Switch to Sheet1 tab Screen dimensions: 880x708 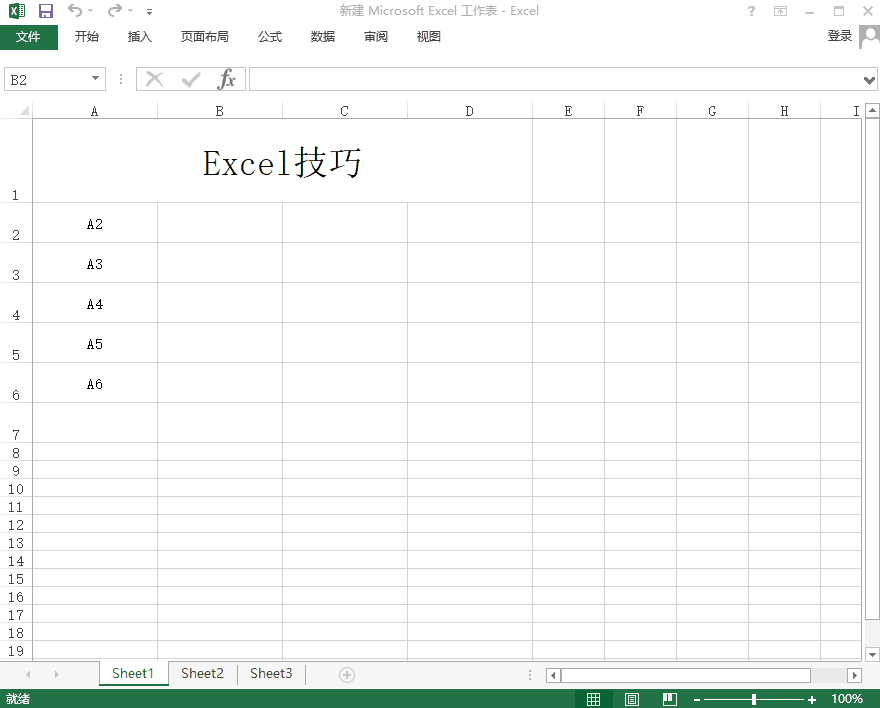pos(133,673)
